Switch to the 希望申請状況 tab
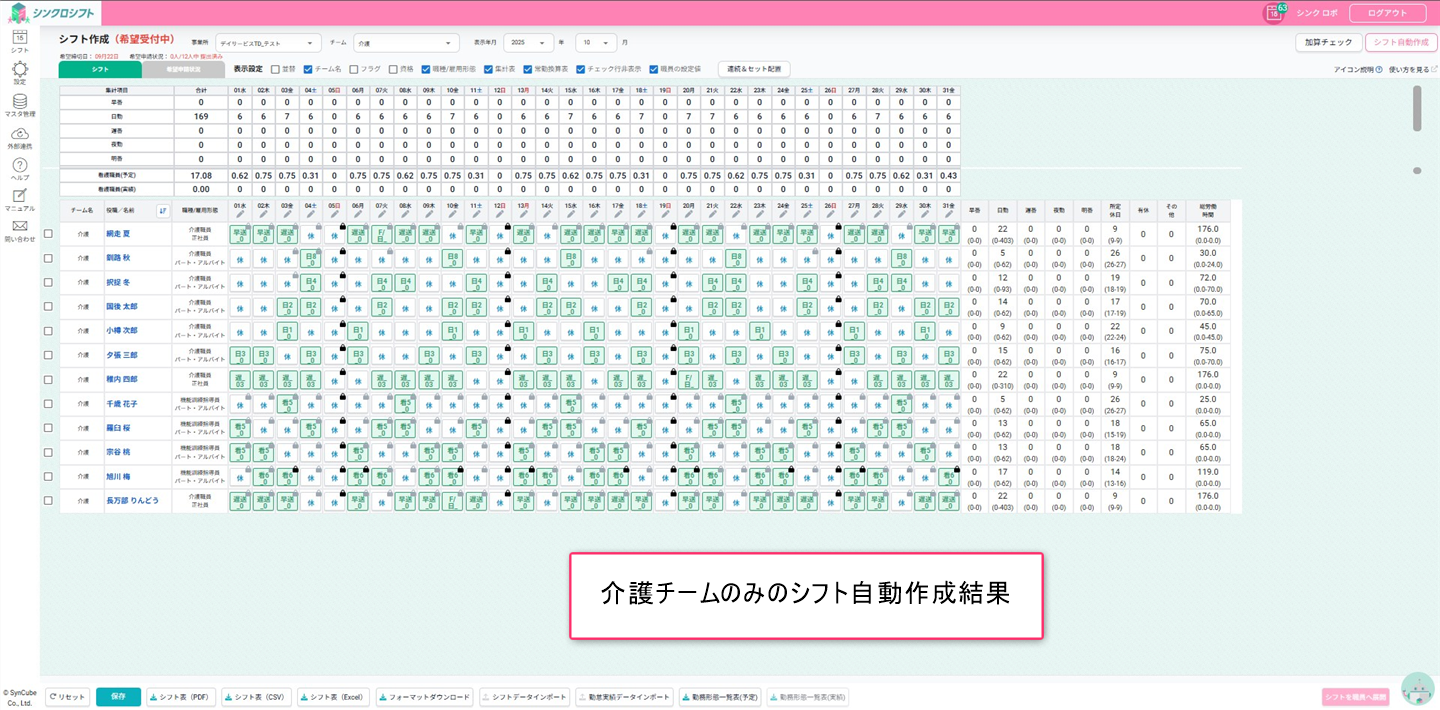The height and width of the screenshot is (710, 1440). pos(183,70)
